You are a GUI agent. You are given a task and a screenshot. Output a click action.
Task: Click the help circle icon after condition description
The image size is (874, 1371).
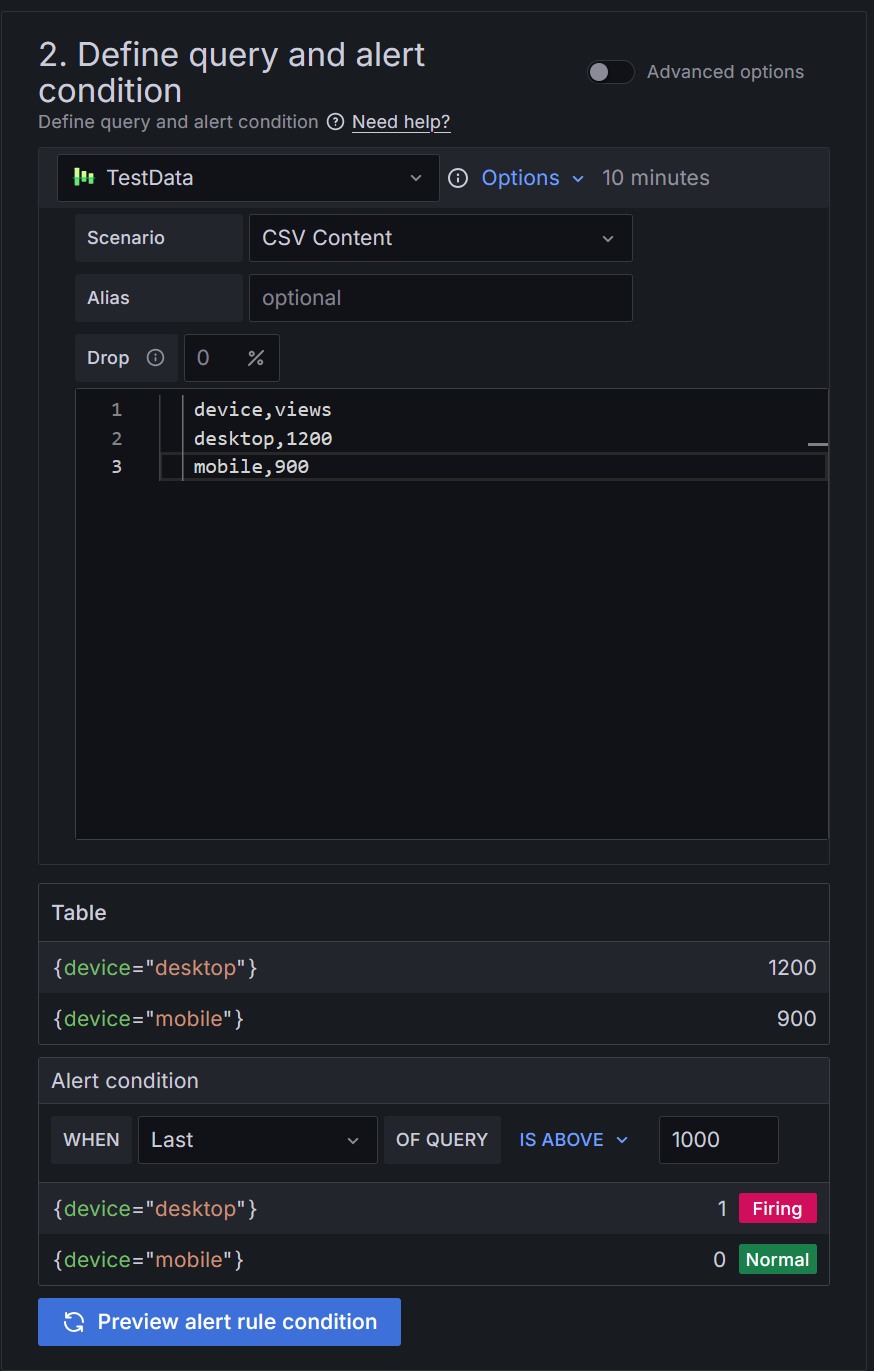(x=334, y=121)
